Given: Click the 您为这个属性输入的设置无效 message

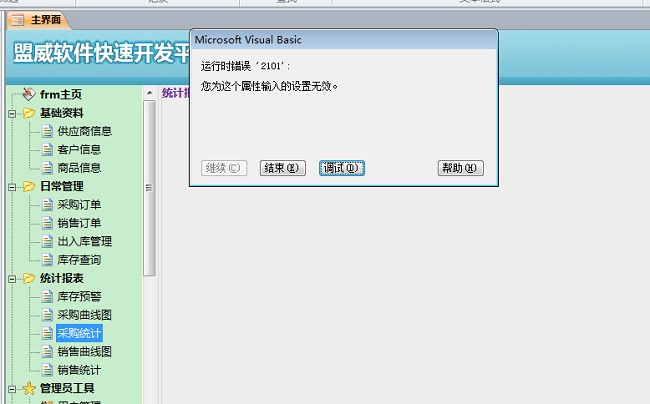Looking at the screenshot, I should tap(269, 86).
